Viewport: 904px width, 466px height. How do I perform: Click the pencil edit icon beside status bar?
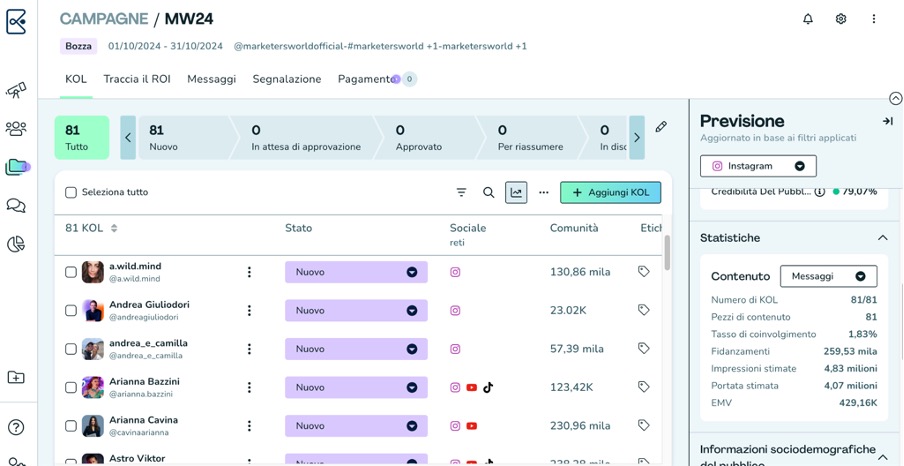click(x=661, y=128)
